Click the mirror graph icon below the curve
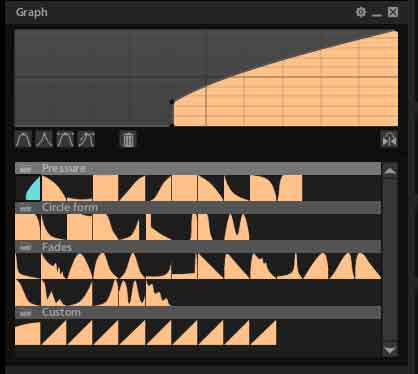 click(389, 139)
